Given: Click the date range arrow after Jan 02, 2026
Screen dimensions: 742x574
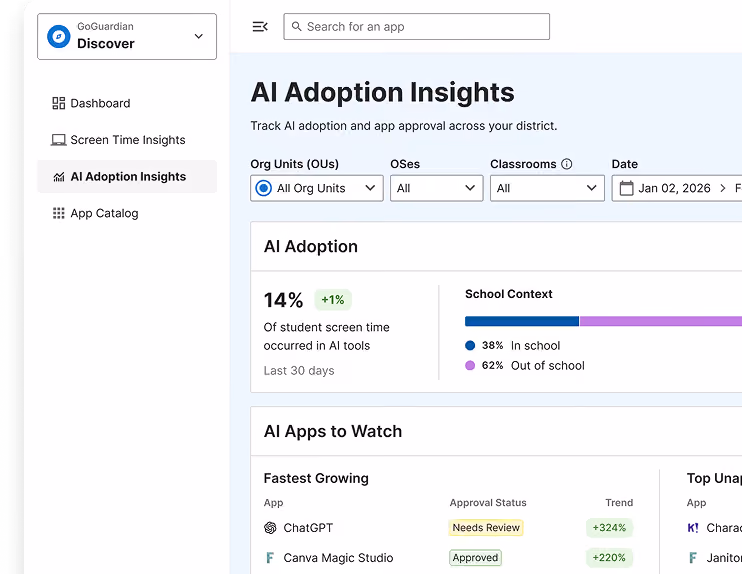Looking at the screenshot, I should click(x=723, y=188).
